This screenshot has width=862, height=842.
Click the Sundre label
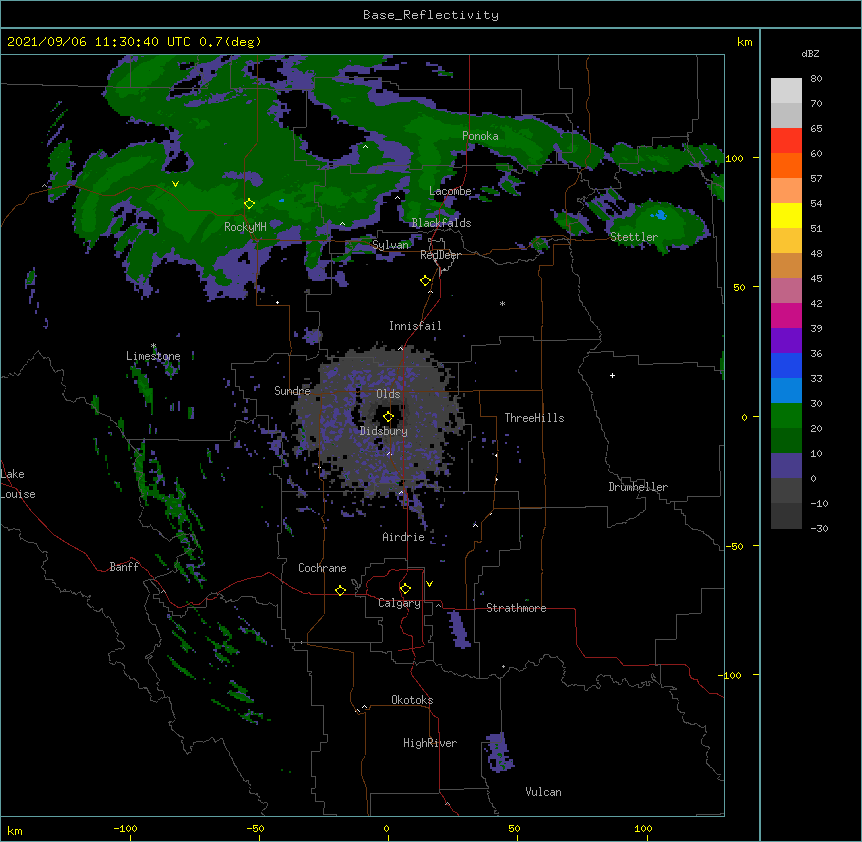292,391
